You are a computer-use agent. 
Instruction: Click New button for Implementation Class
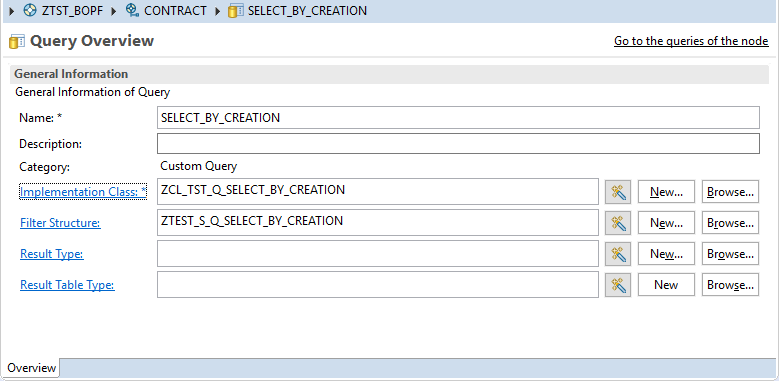tap(666, 192)
